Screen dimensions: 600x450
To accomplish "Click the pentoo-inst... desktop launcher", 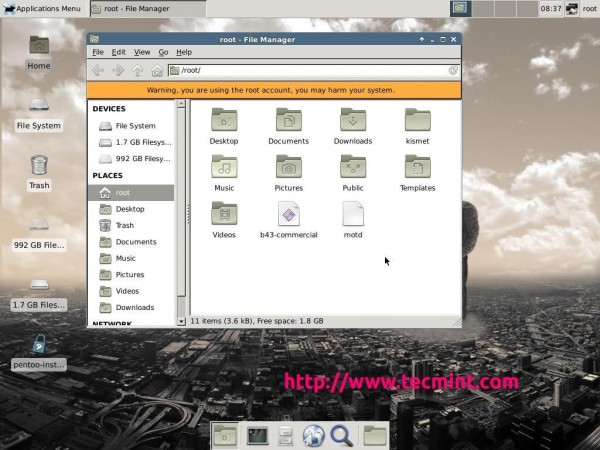I will pos(39,352).
